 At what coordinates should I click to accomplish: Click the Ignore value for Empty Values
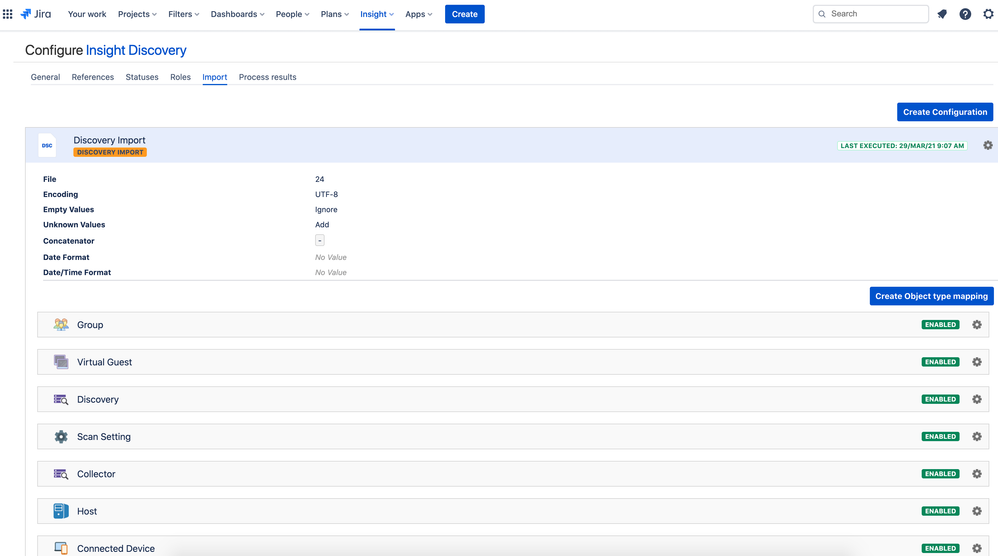(x=326, y=209)
